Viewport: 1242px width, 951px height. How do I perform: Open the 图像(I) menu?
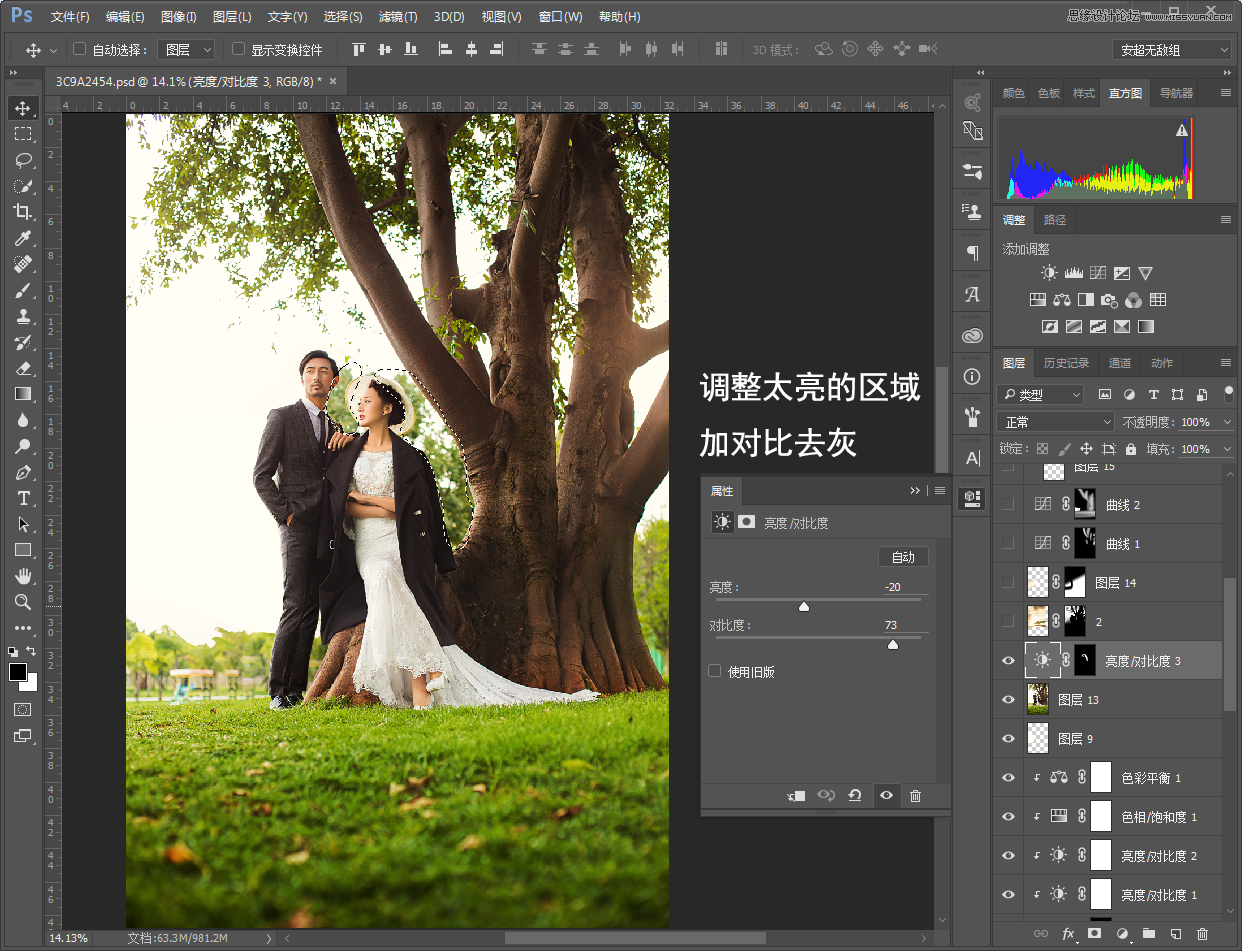click(x=179, y=17)
